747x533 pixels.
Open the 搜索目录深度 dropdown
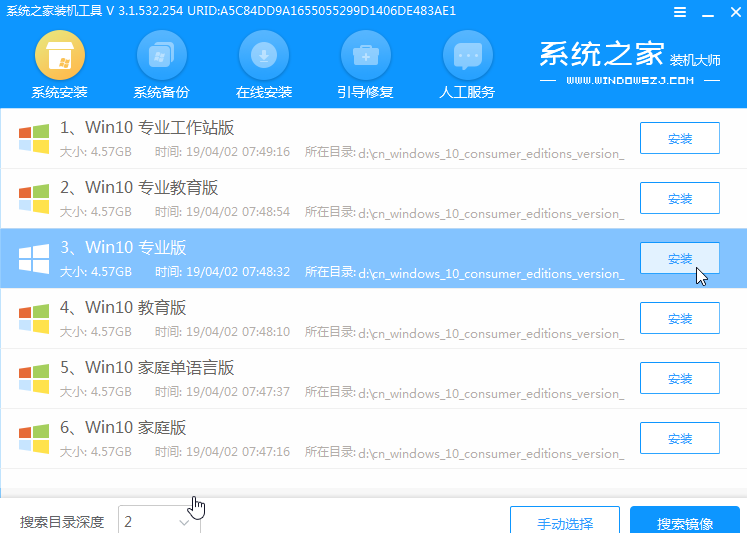pos(159,520)
